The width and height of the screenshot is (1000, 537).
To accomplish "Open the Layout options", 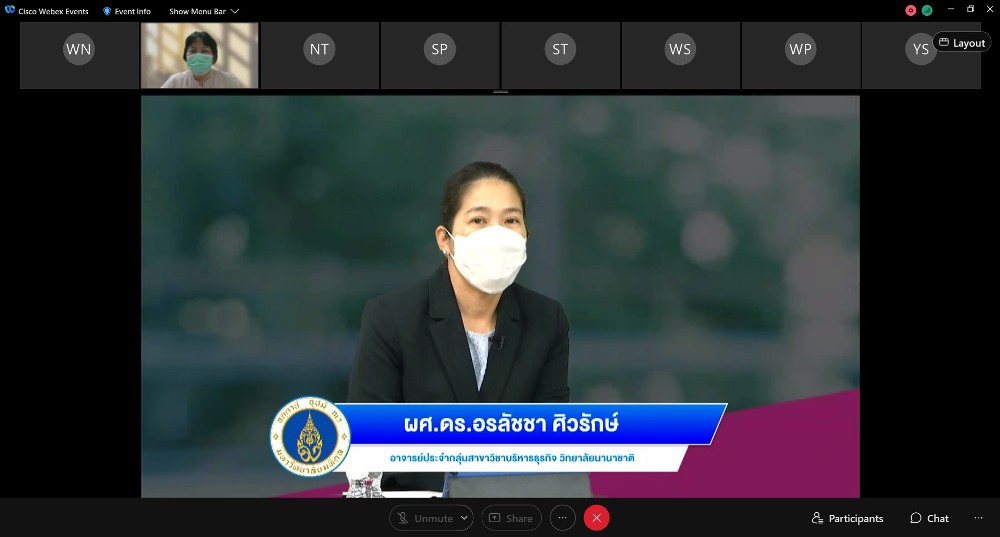I will click(962, 43).
